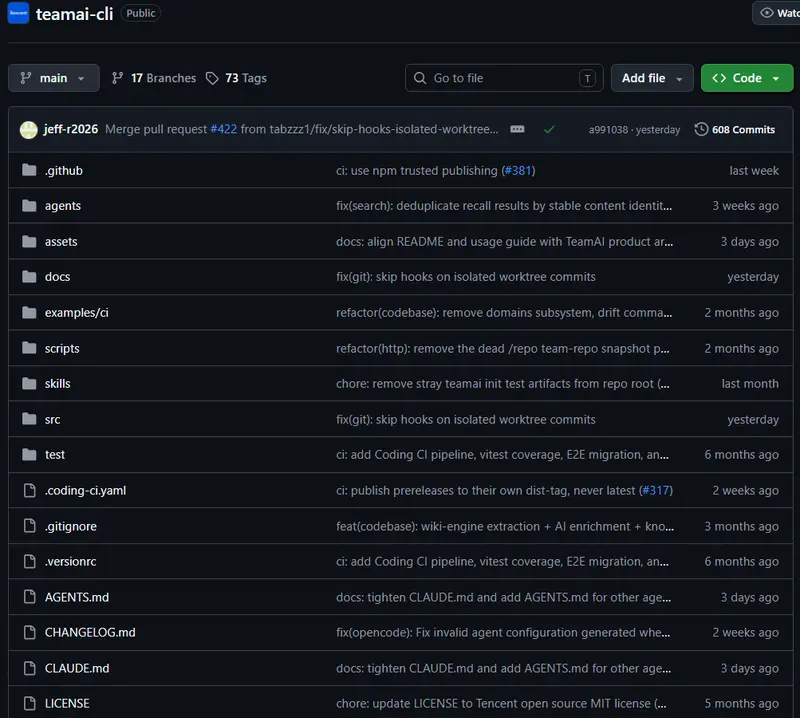Open commit hash a991038
This screenshot has width=800, height=718.
[608, 130]
